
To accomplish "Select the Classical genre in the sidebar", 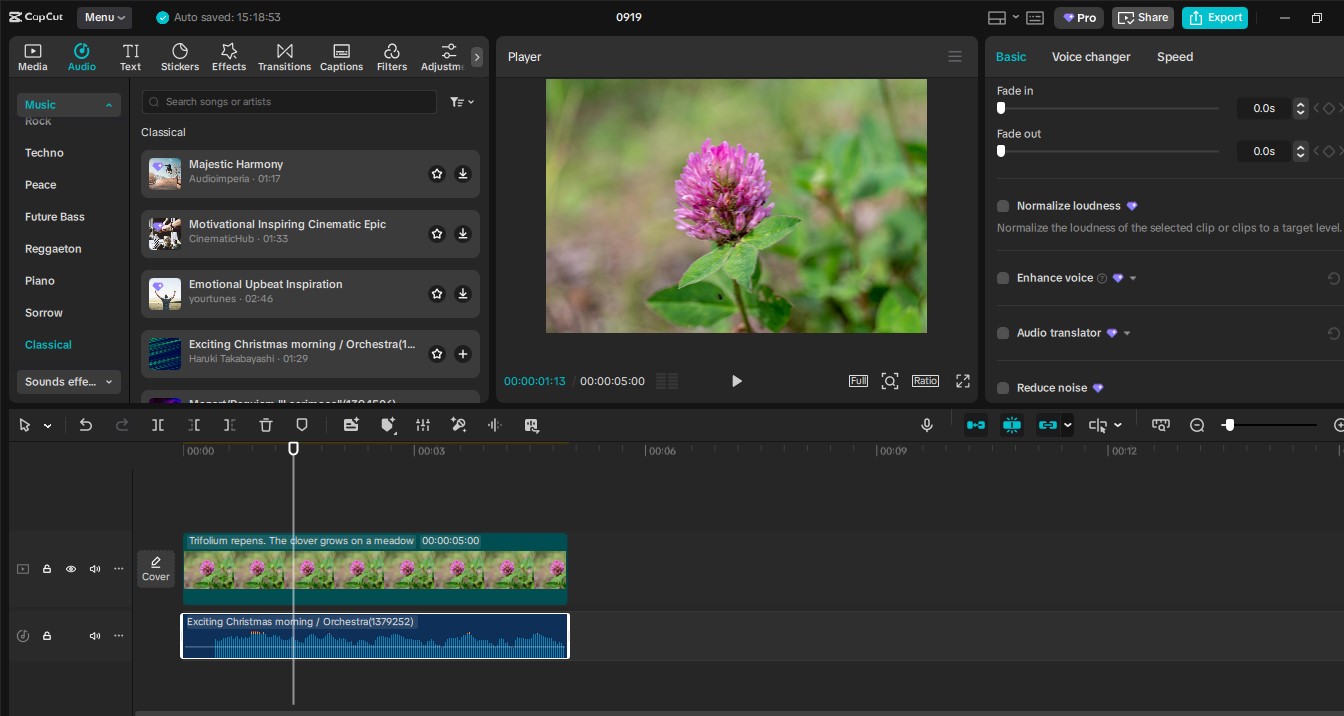I will tap(48, 344).
